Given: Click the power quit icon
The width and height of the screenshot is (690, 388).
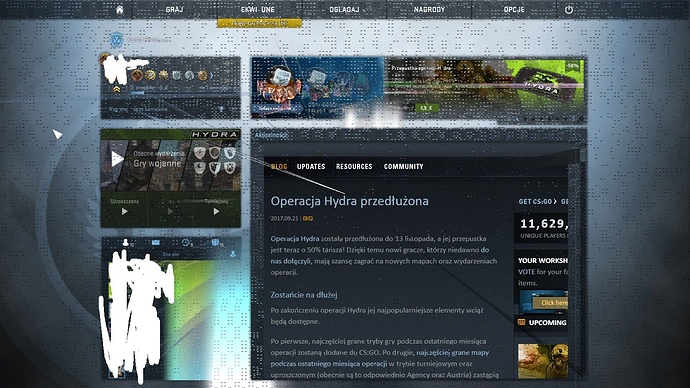Looking at the screenshot, I should point(569,10).
